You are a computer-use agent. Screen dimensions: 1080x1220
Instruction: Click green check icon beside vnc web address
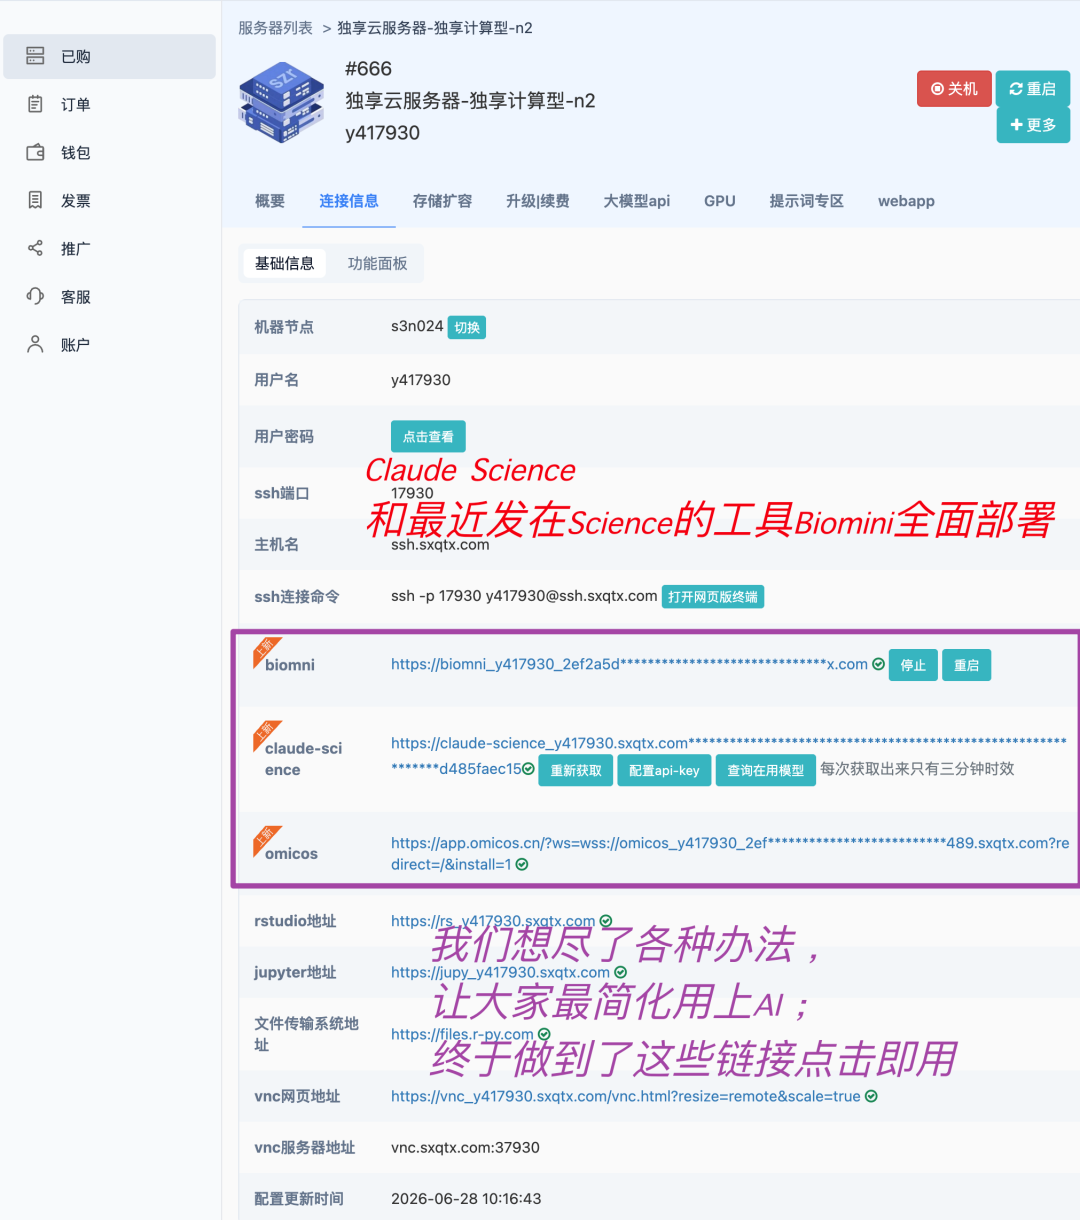pyautogui.click(x=871, y=1096)
